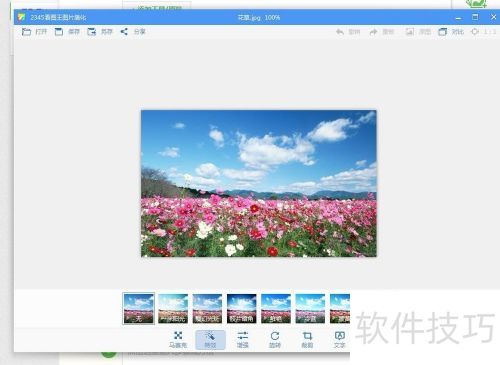This screenshot has height=365, width=500.
Task: Apply the 鲜艳 vivid effect thumbnail
Action: (276, 309)
